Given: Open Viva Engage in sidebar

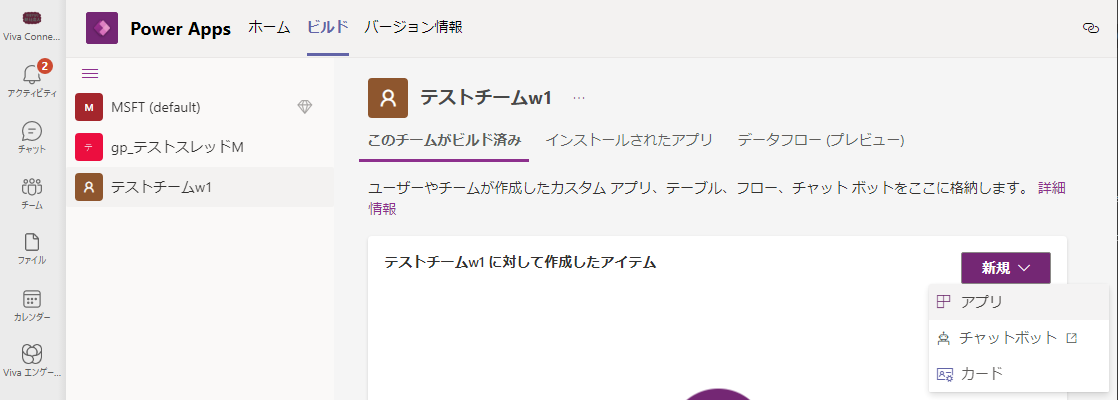Looking at the screenshot, I should (x=32, y=361).
